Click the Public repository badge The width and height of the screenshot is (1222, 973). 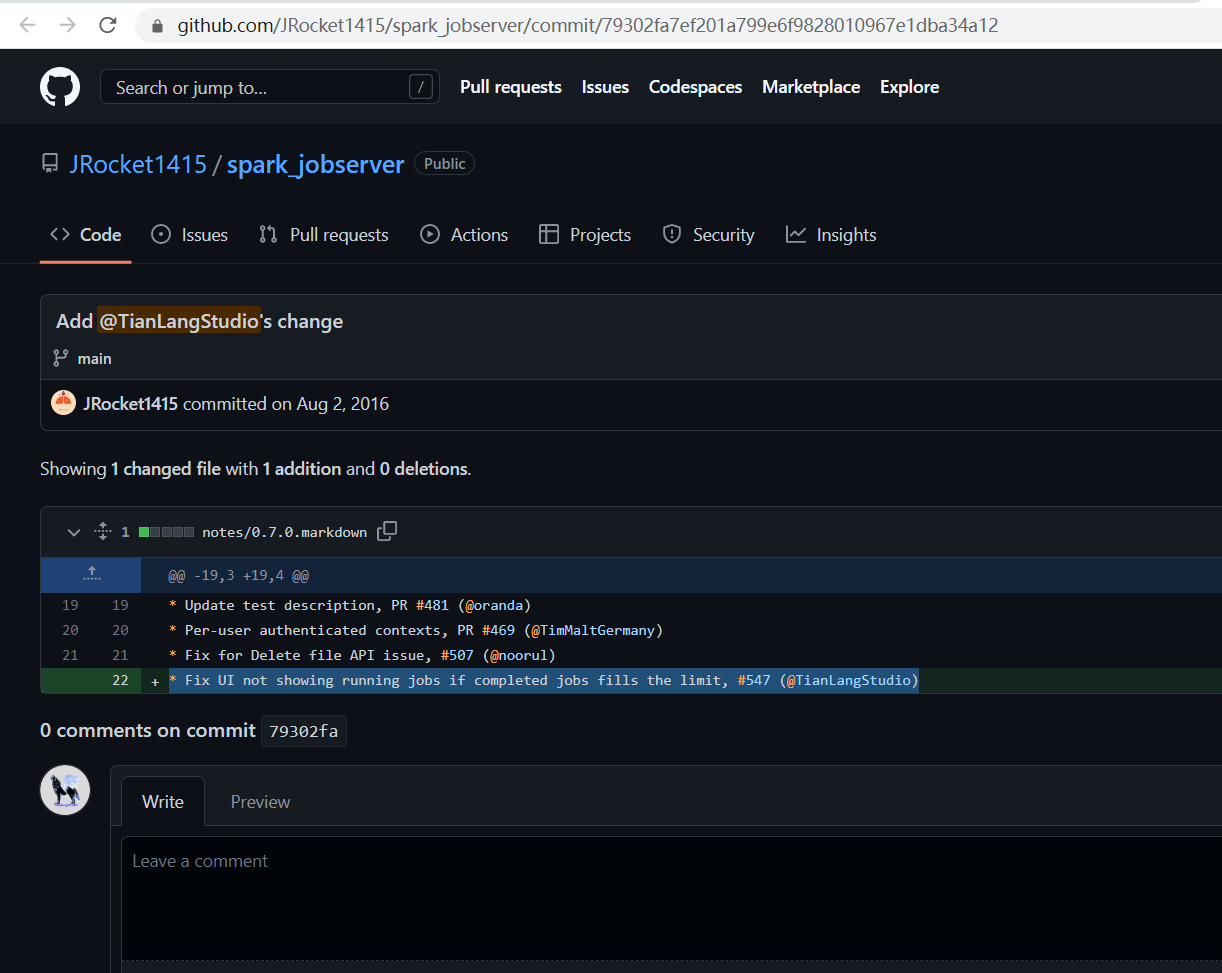[x=444, y=164]
